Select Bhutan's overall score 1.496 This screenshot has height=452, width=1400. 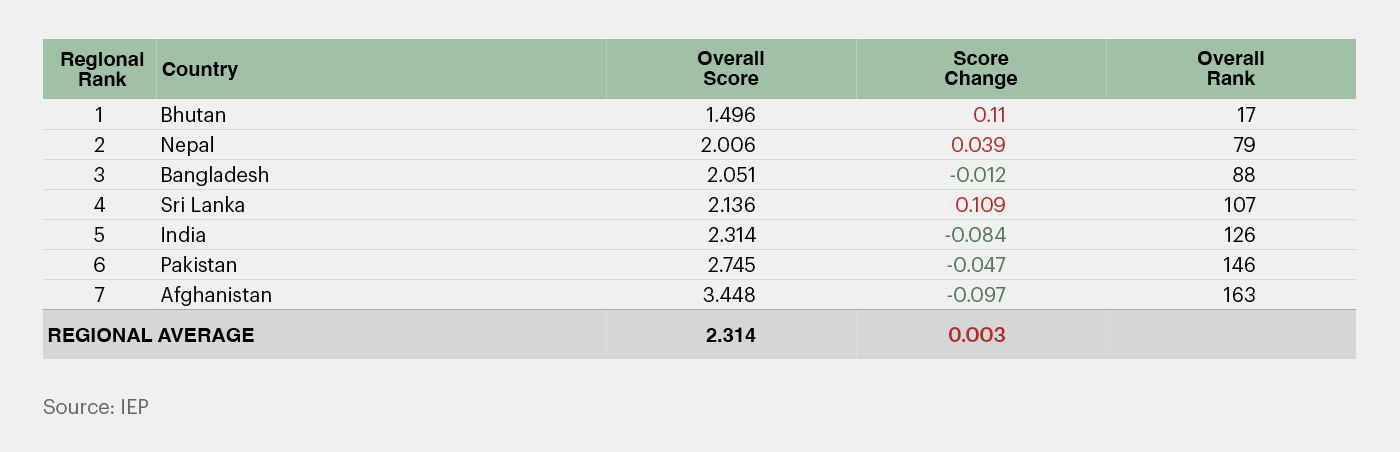click(x=731, y=115)
